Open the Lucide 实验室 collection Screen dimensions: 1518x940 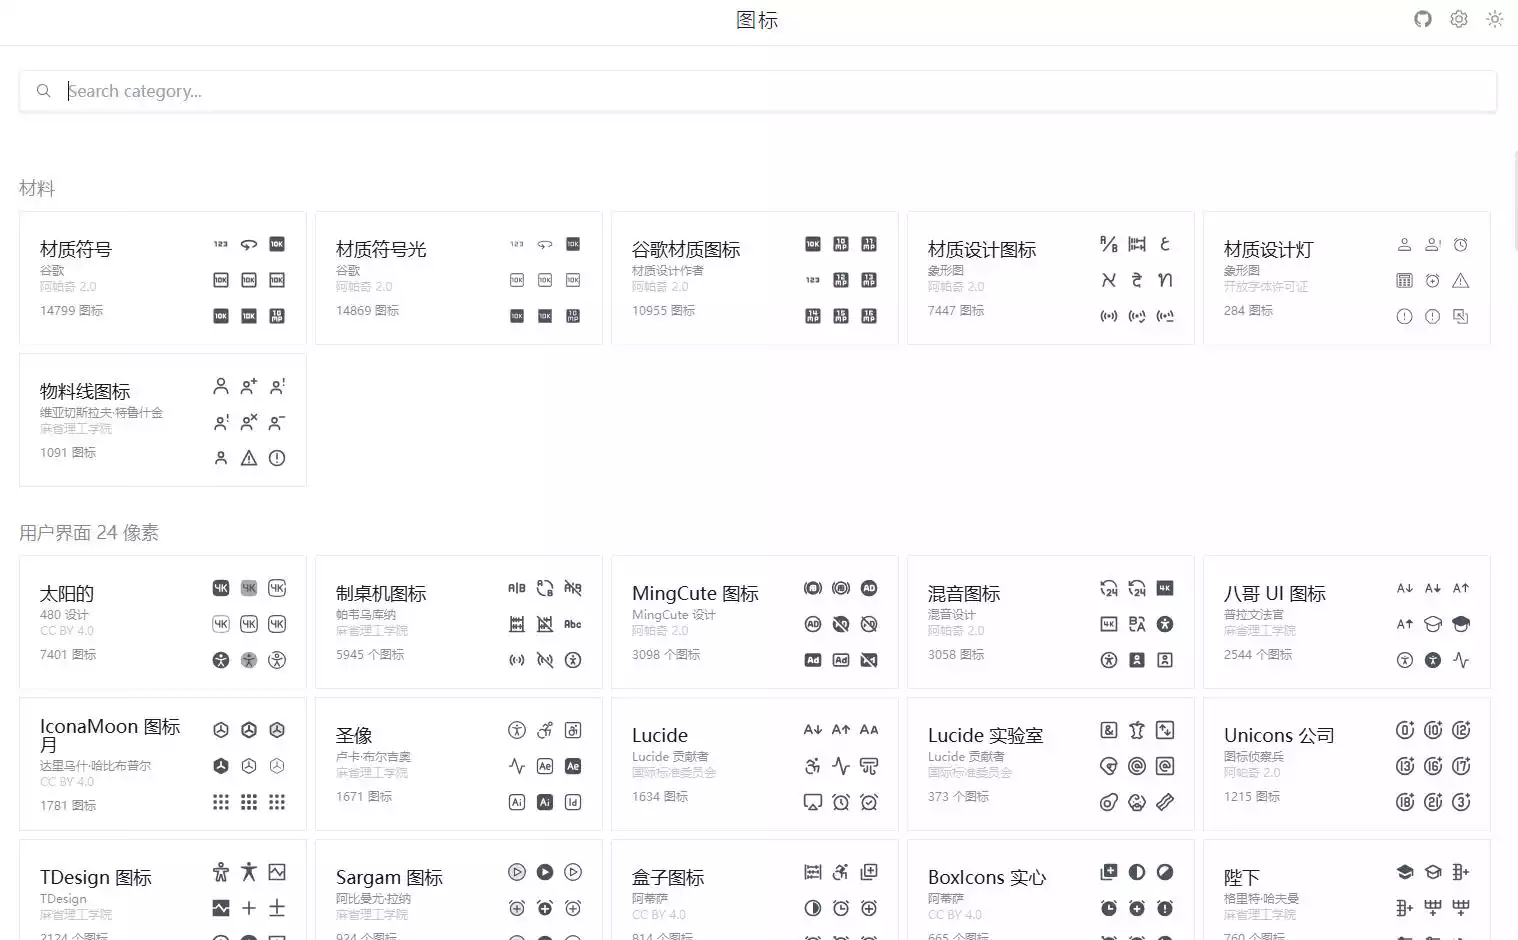click(x=1051, y=764)
